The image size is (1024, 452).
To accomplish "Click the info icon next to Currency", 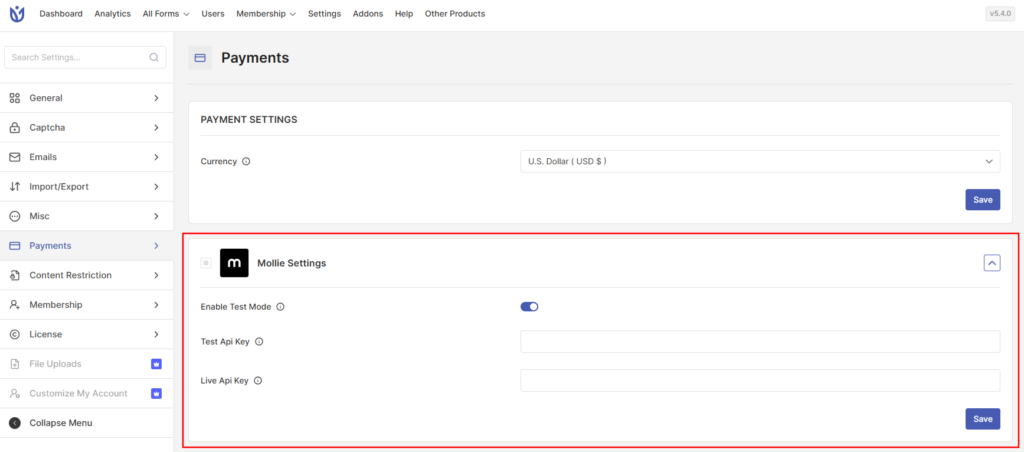I will coord(246,161).
